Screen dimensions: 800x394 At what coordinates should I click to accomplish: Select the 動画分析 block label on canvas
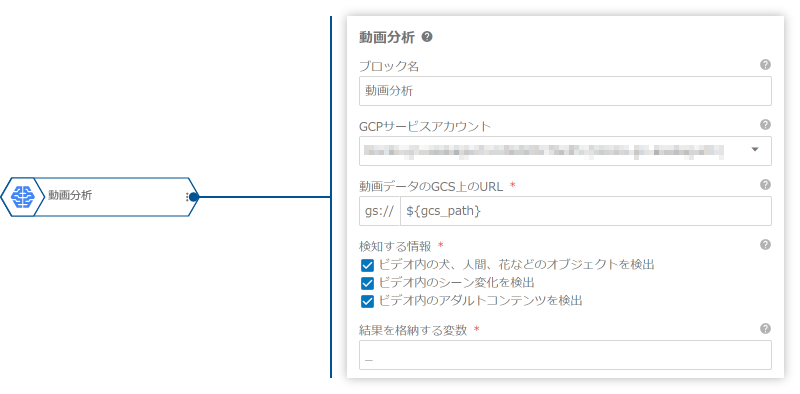pyautogui.click(x=70, y=195)
